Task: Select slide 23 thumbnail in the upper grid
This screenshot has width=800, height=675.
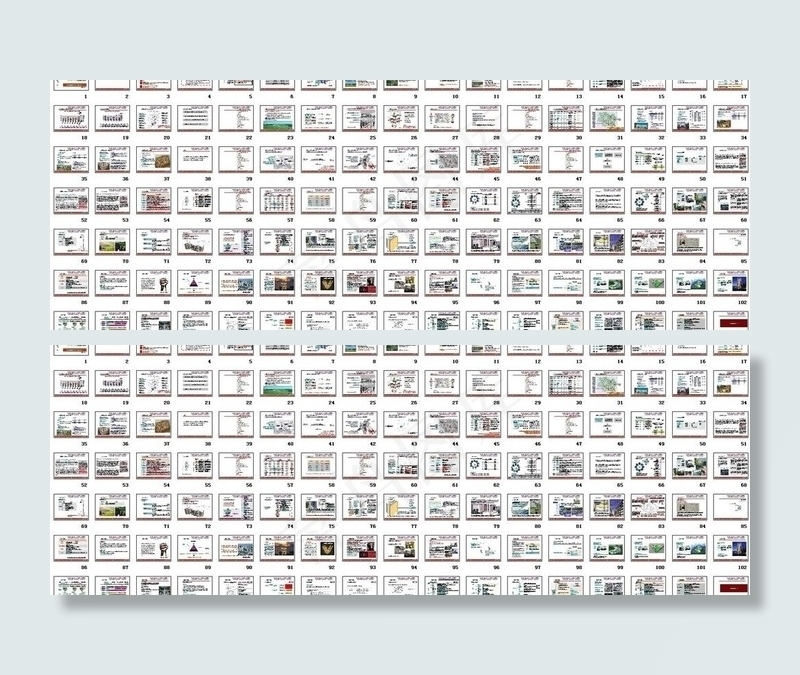Action: point(277,118)
